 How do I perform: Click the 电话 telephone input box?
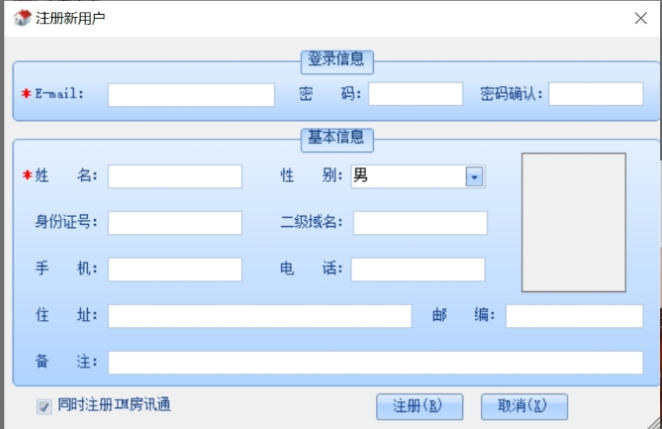(x=418, y=269)
